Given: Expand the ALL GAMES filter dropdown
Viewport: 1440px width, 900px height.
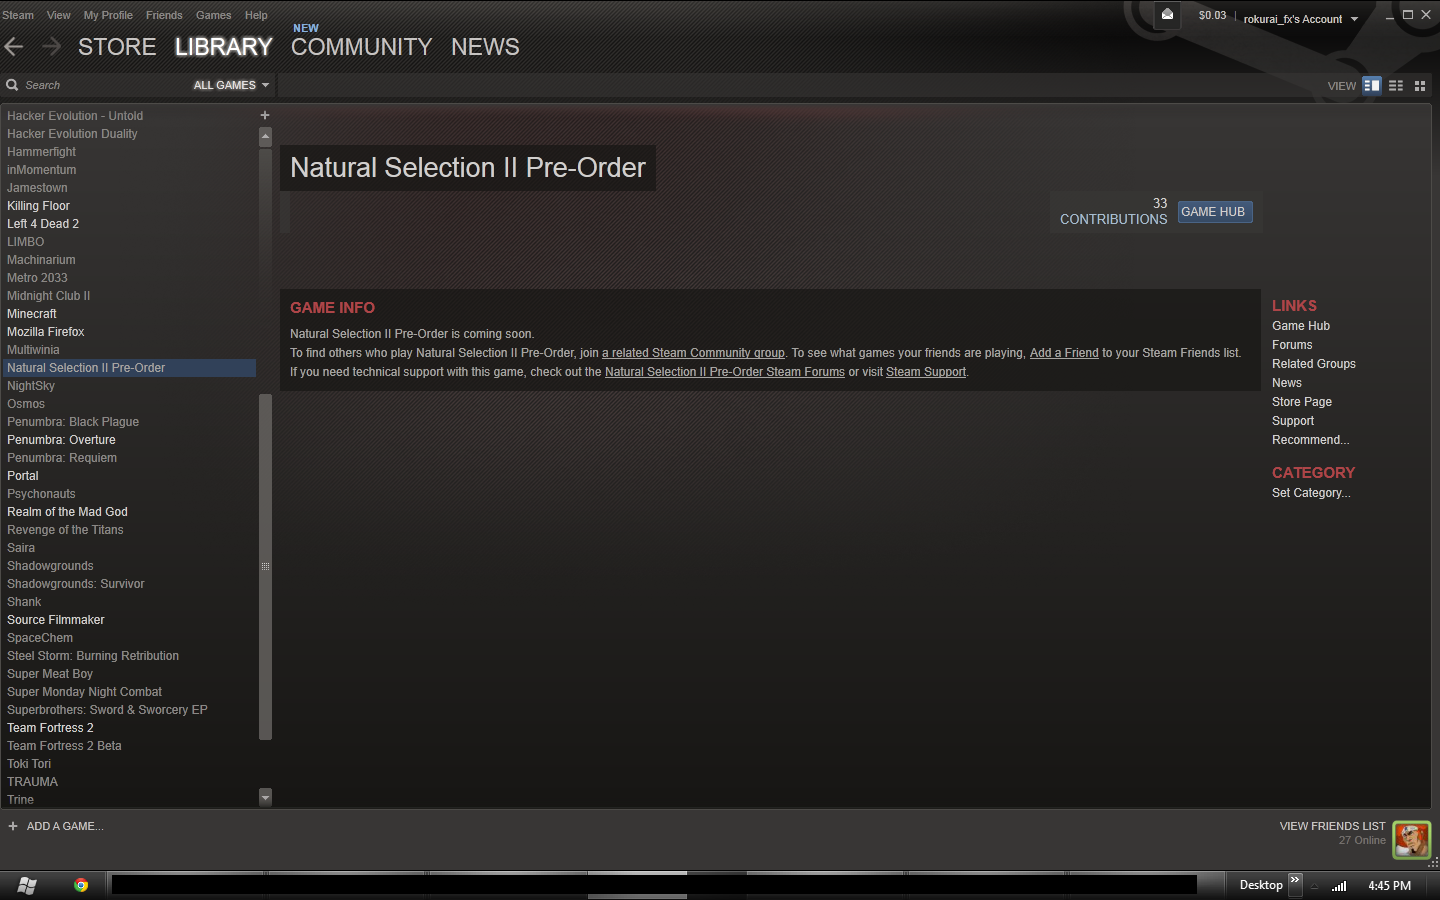Looking at the screenshot, I should (231, 85).
